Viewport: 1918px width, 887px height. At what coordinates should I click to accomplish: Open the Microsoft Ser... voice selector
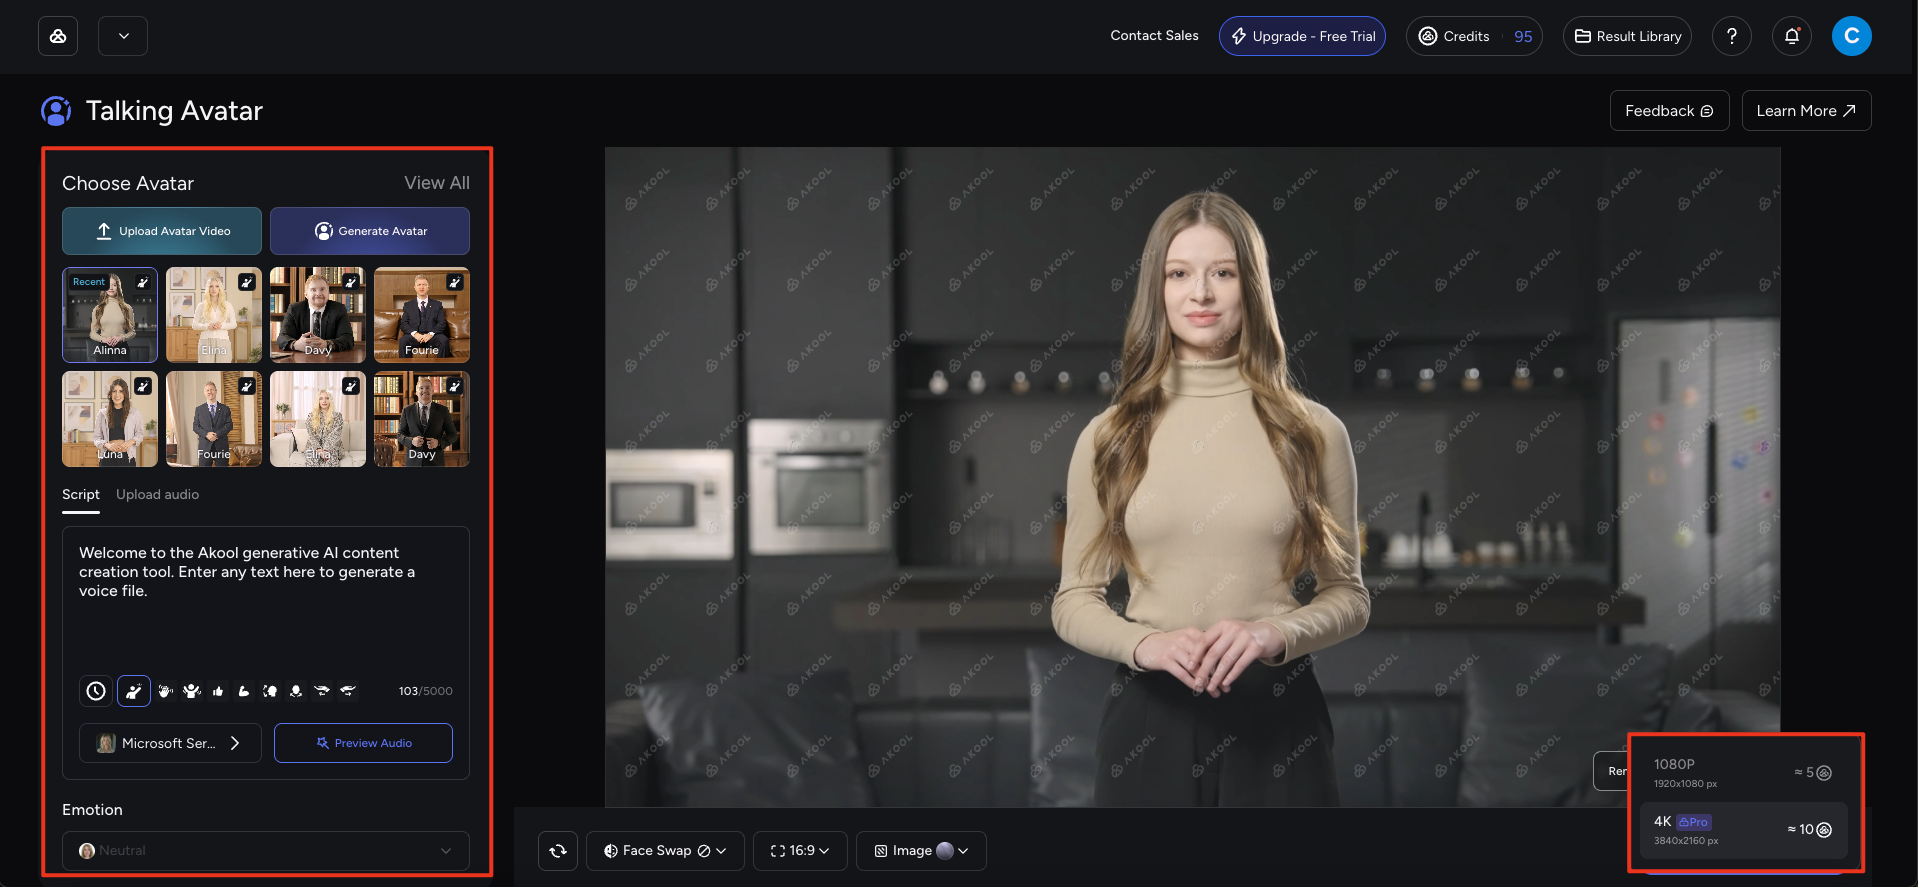170,743
